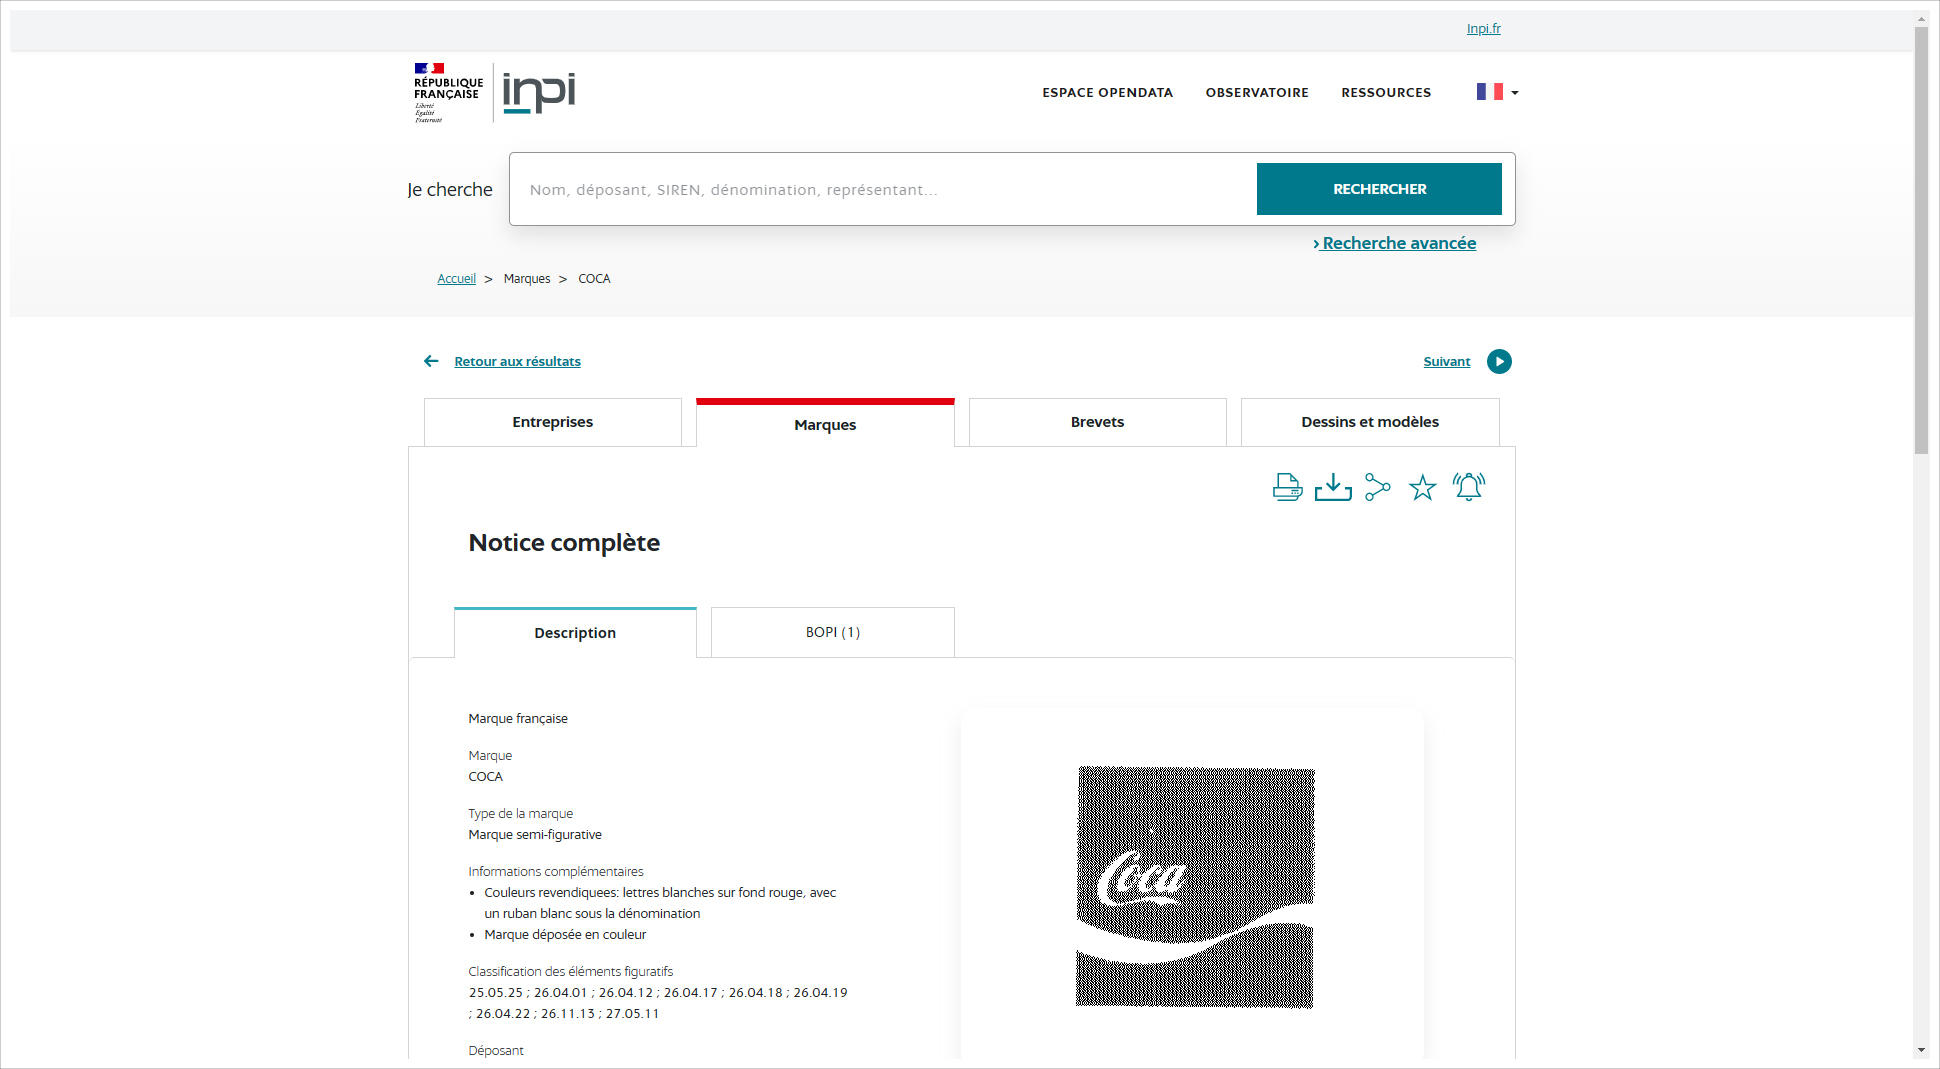Click the download notice icon
Image resolution: width=1940 pixels, height=1069 pixels.
click(1333, 487)
